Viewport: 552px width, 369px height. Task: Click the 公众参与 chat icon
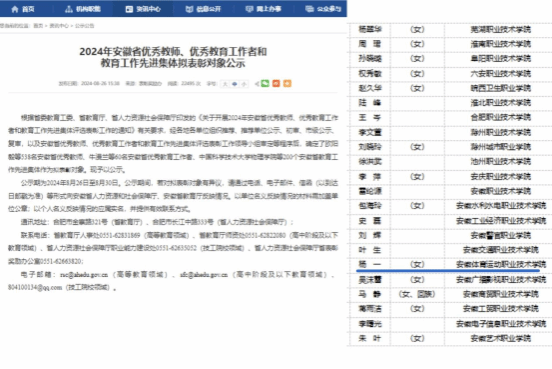click(x=309, y=9)
